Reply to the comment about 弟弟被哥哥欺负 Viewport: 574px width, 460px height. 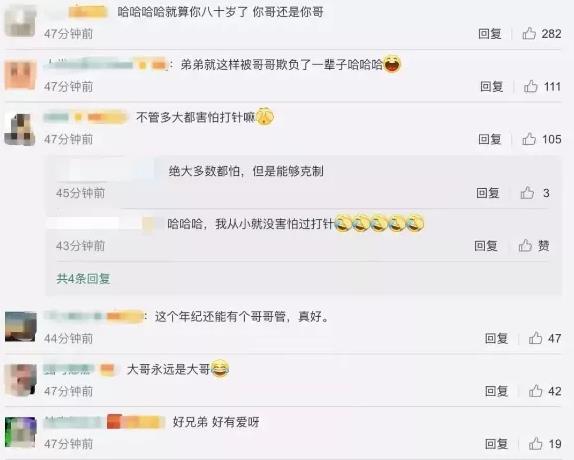[x=492, y=86]
